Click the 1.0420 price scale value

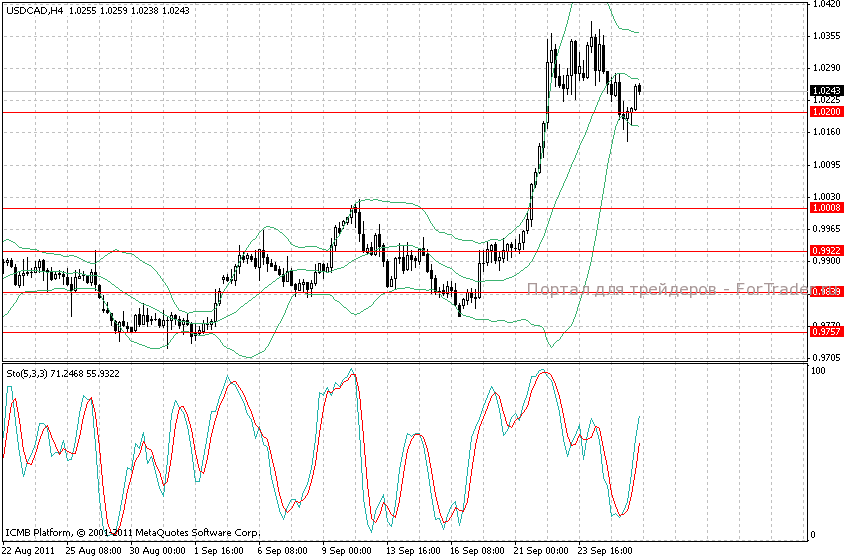(x=826, y=4)
